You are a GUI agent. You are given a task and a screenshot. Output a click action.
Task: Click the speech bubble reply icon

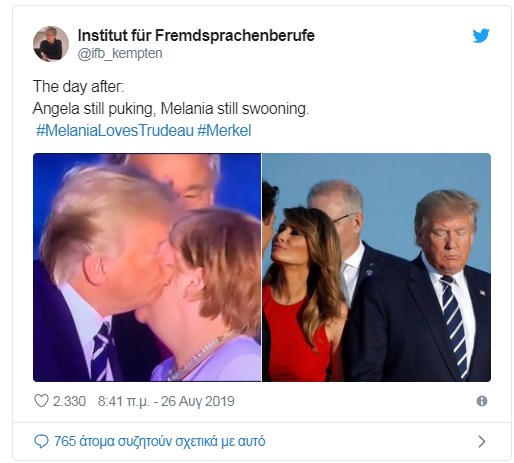click(41, 441)
